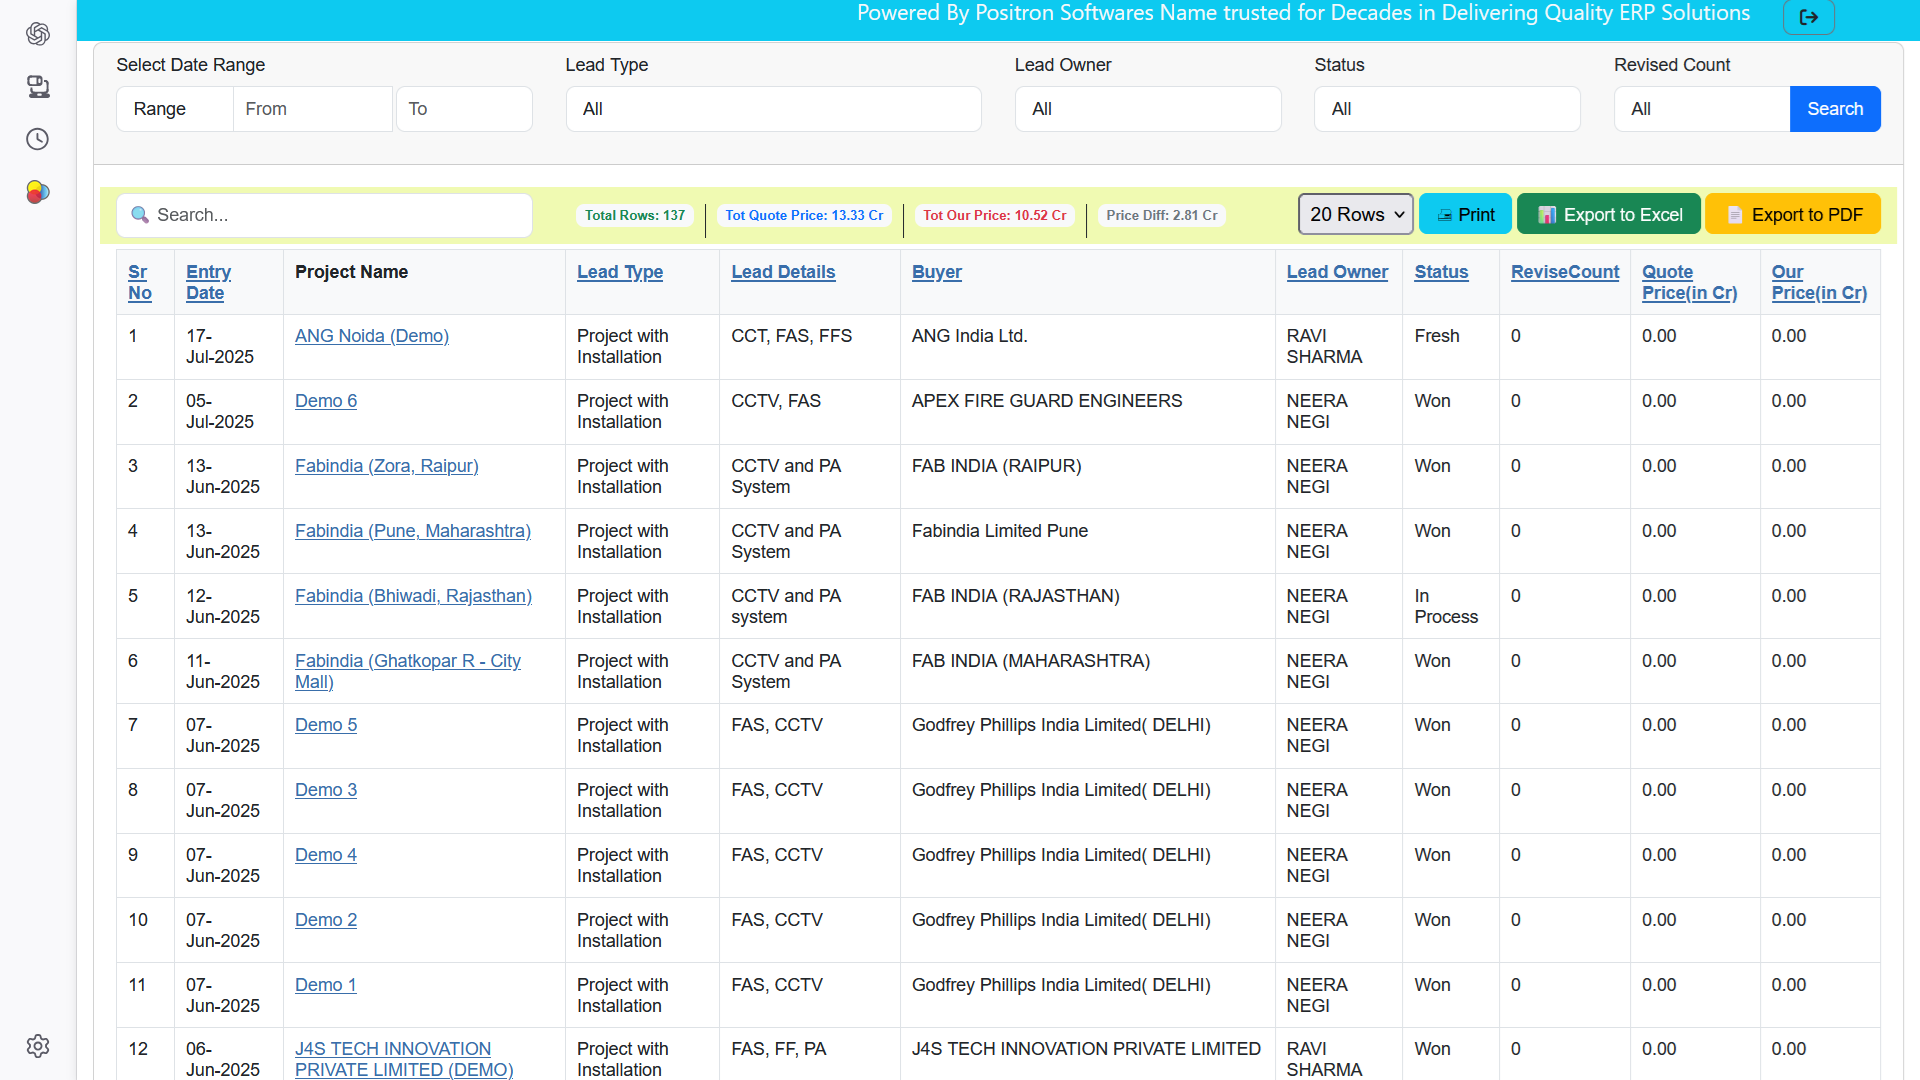Open the Lead Type filter dropdown
This screenshot has width=1920, height=1080.
click(x=772, y=109)
